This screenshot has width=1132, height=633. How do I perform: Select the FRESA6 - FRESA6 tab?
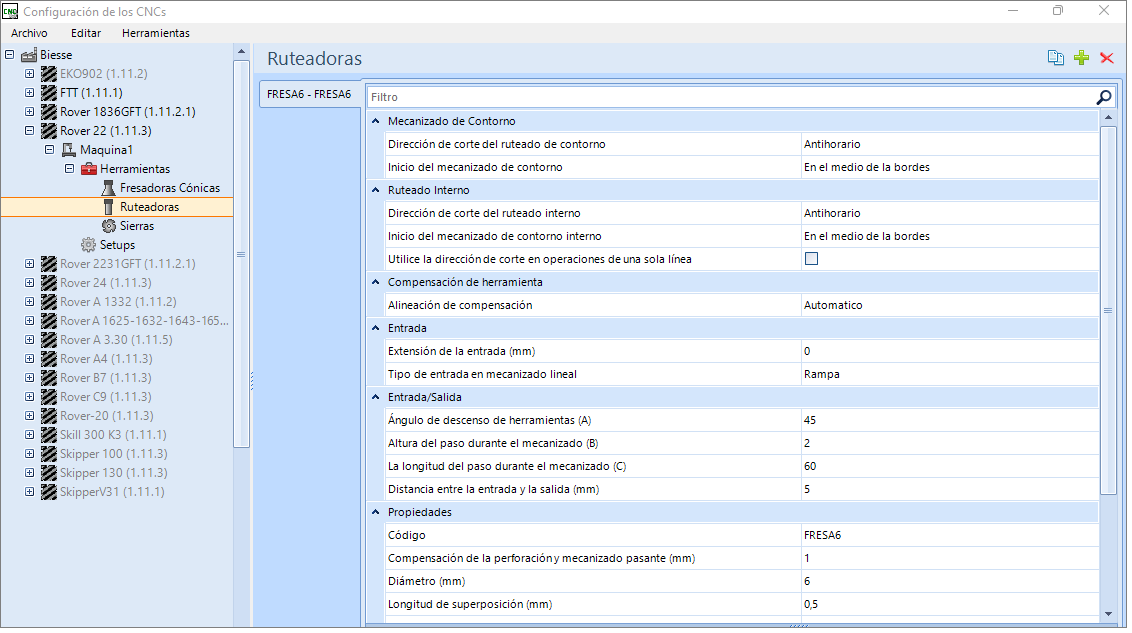[309, 94]
